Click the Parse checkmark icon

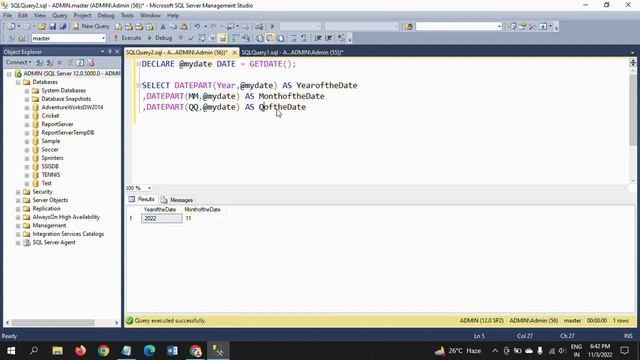[191, 38]
